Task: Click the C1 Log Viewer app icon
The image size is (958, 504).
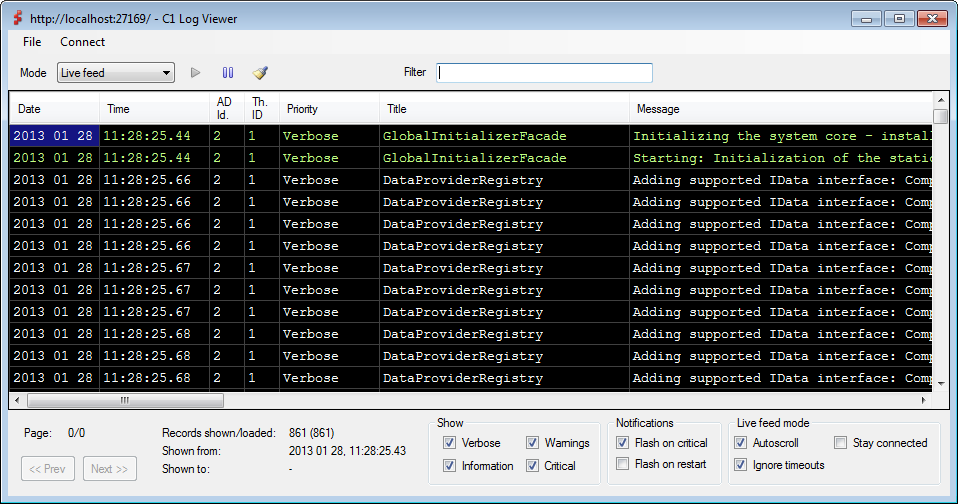Action: pos(16,18)
